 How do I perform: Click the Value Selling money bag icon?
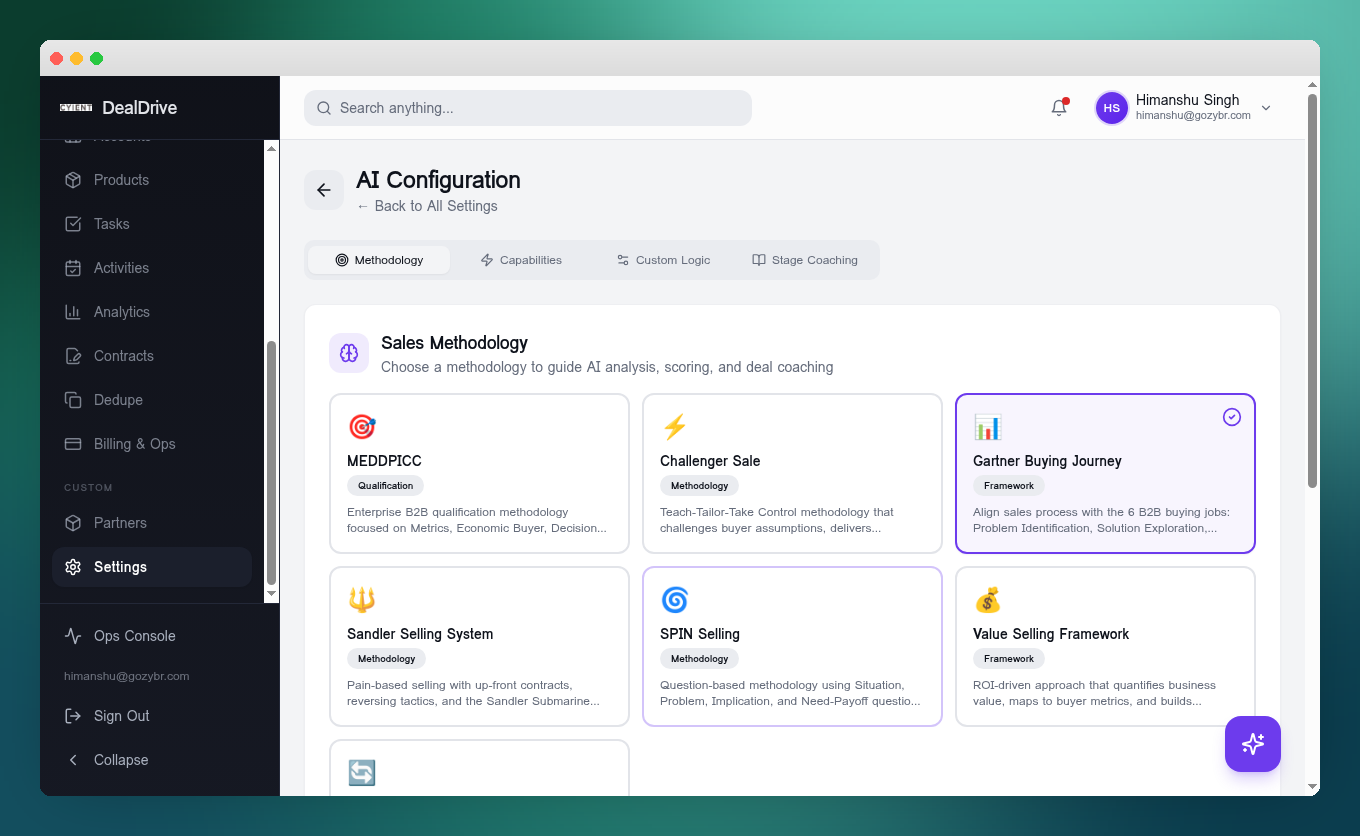[988, 600]
